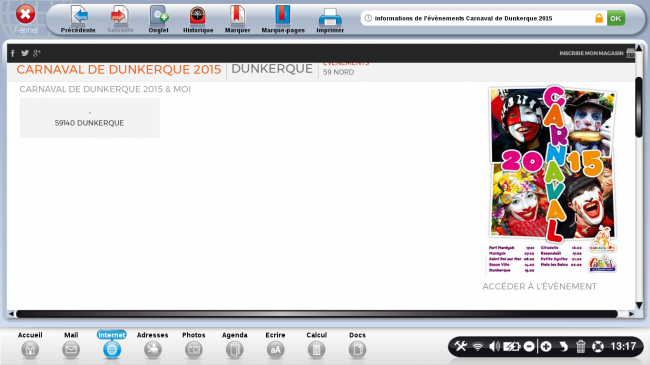Image resolution: width=650 pixels, height=365 pixels.
Task: Open the Ecrire writing application
Action: click(x=275, y=345)
